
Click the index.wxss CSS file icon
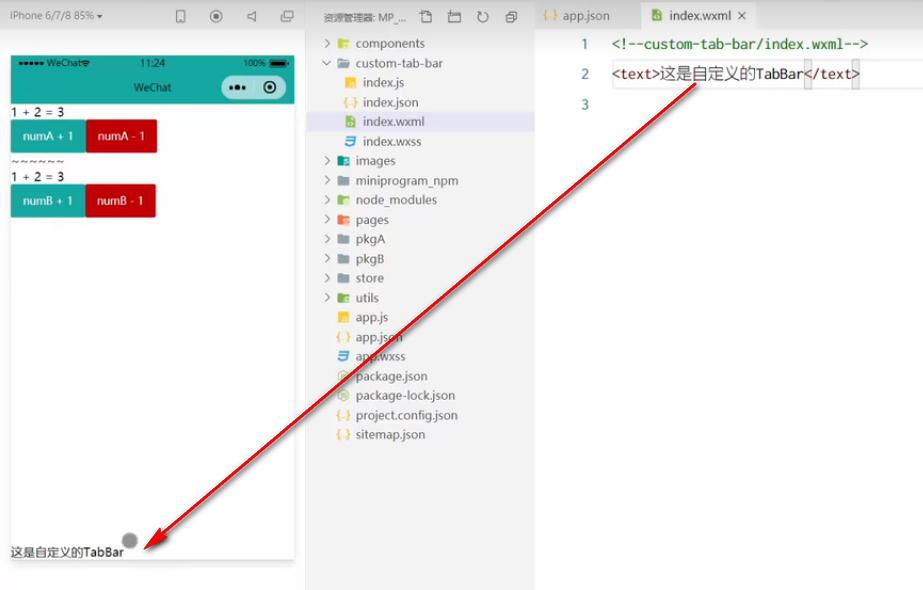pos(350,141)
